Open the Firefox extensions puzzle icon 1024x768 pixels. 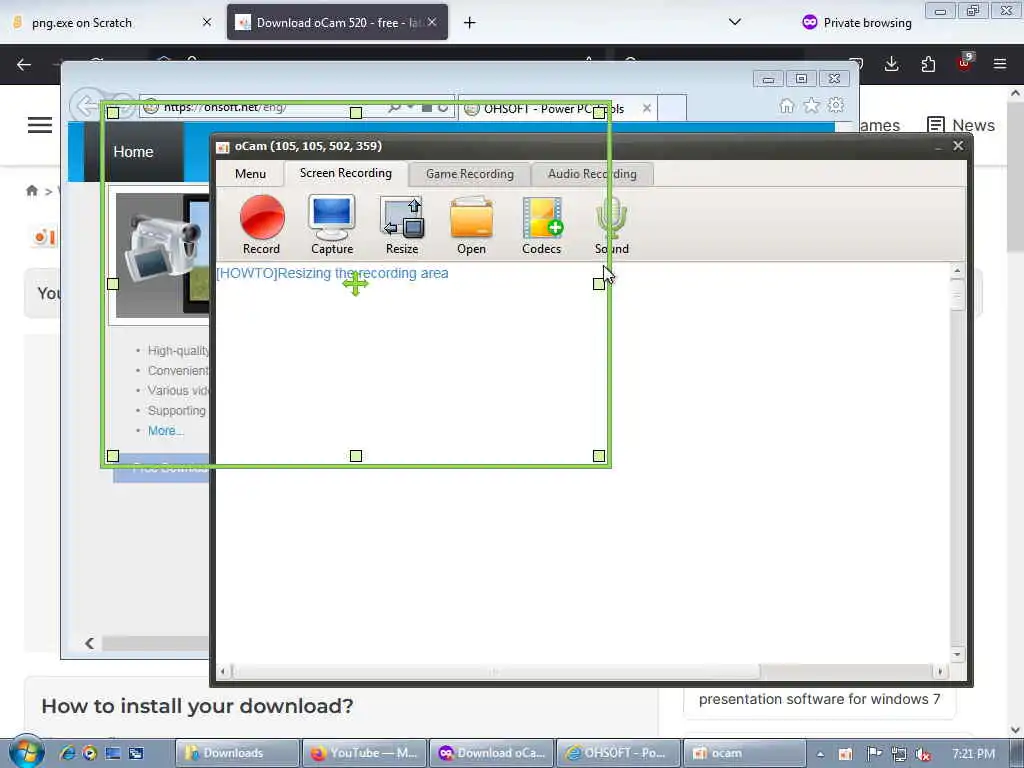(928, 64)
